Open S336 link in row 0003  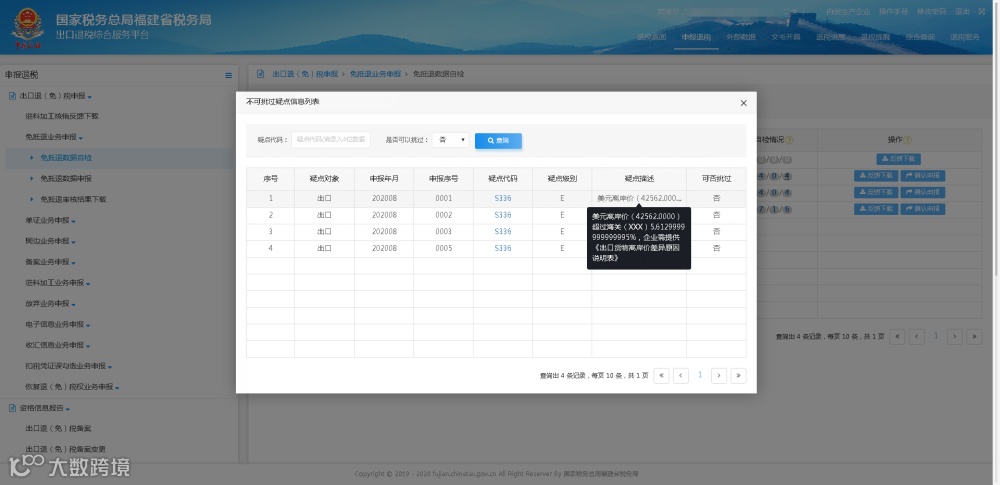503,232
